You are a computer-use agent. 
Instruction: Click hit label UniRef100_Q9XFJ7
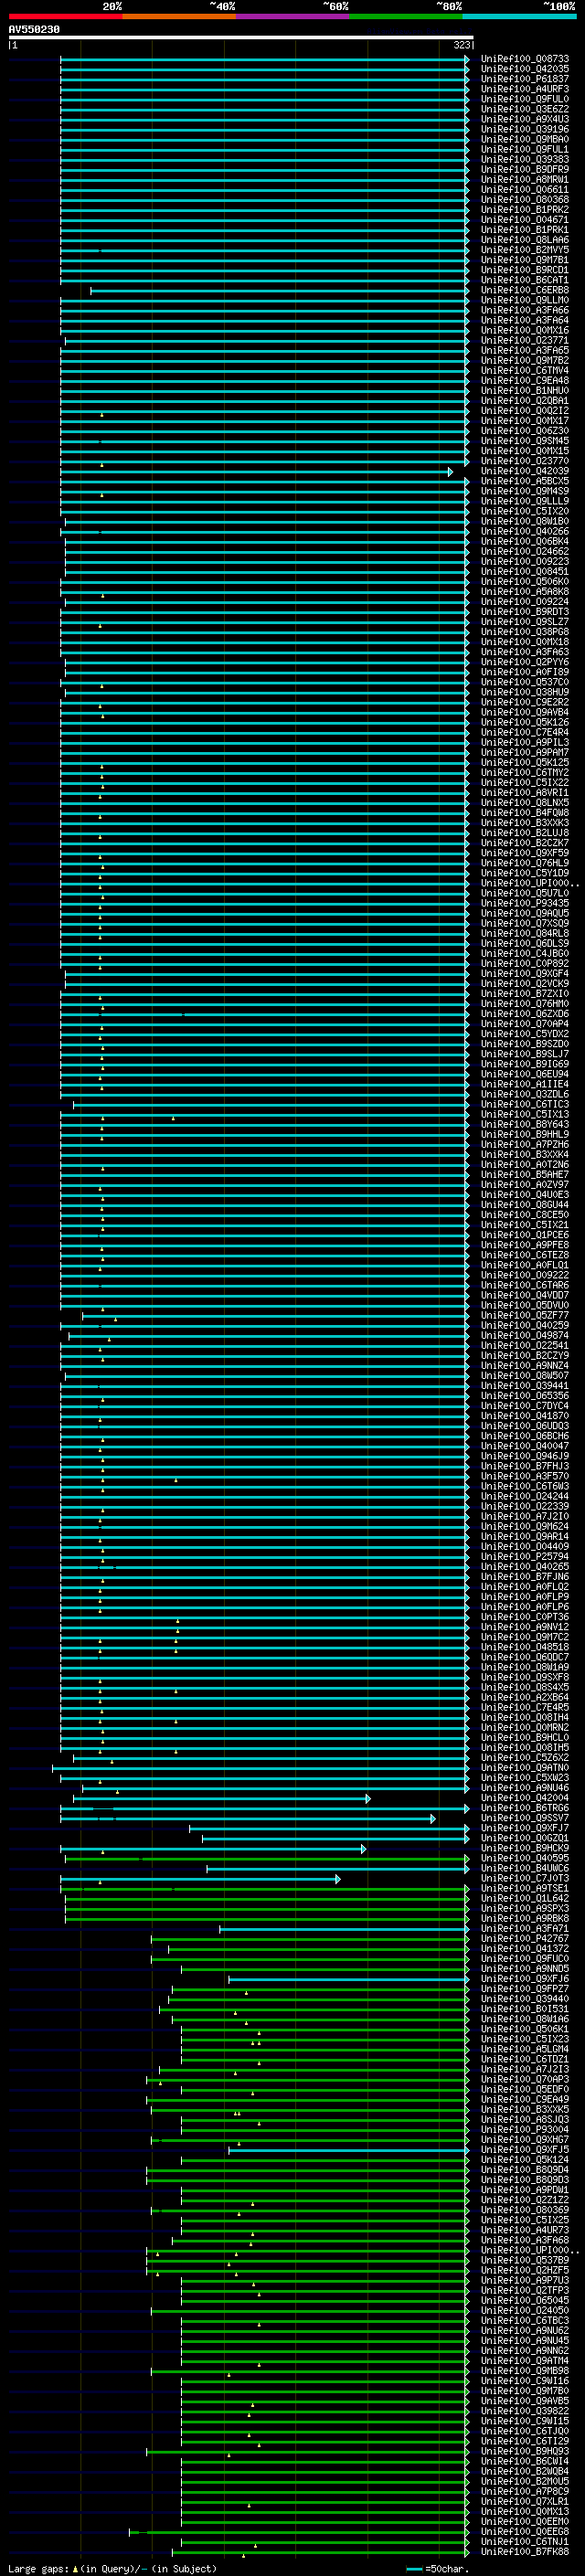[525, 1828]
